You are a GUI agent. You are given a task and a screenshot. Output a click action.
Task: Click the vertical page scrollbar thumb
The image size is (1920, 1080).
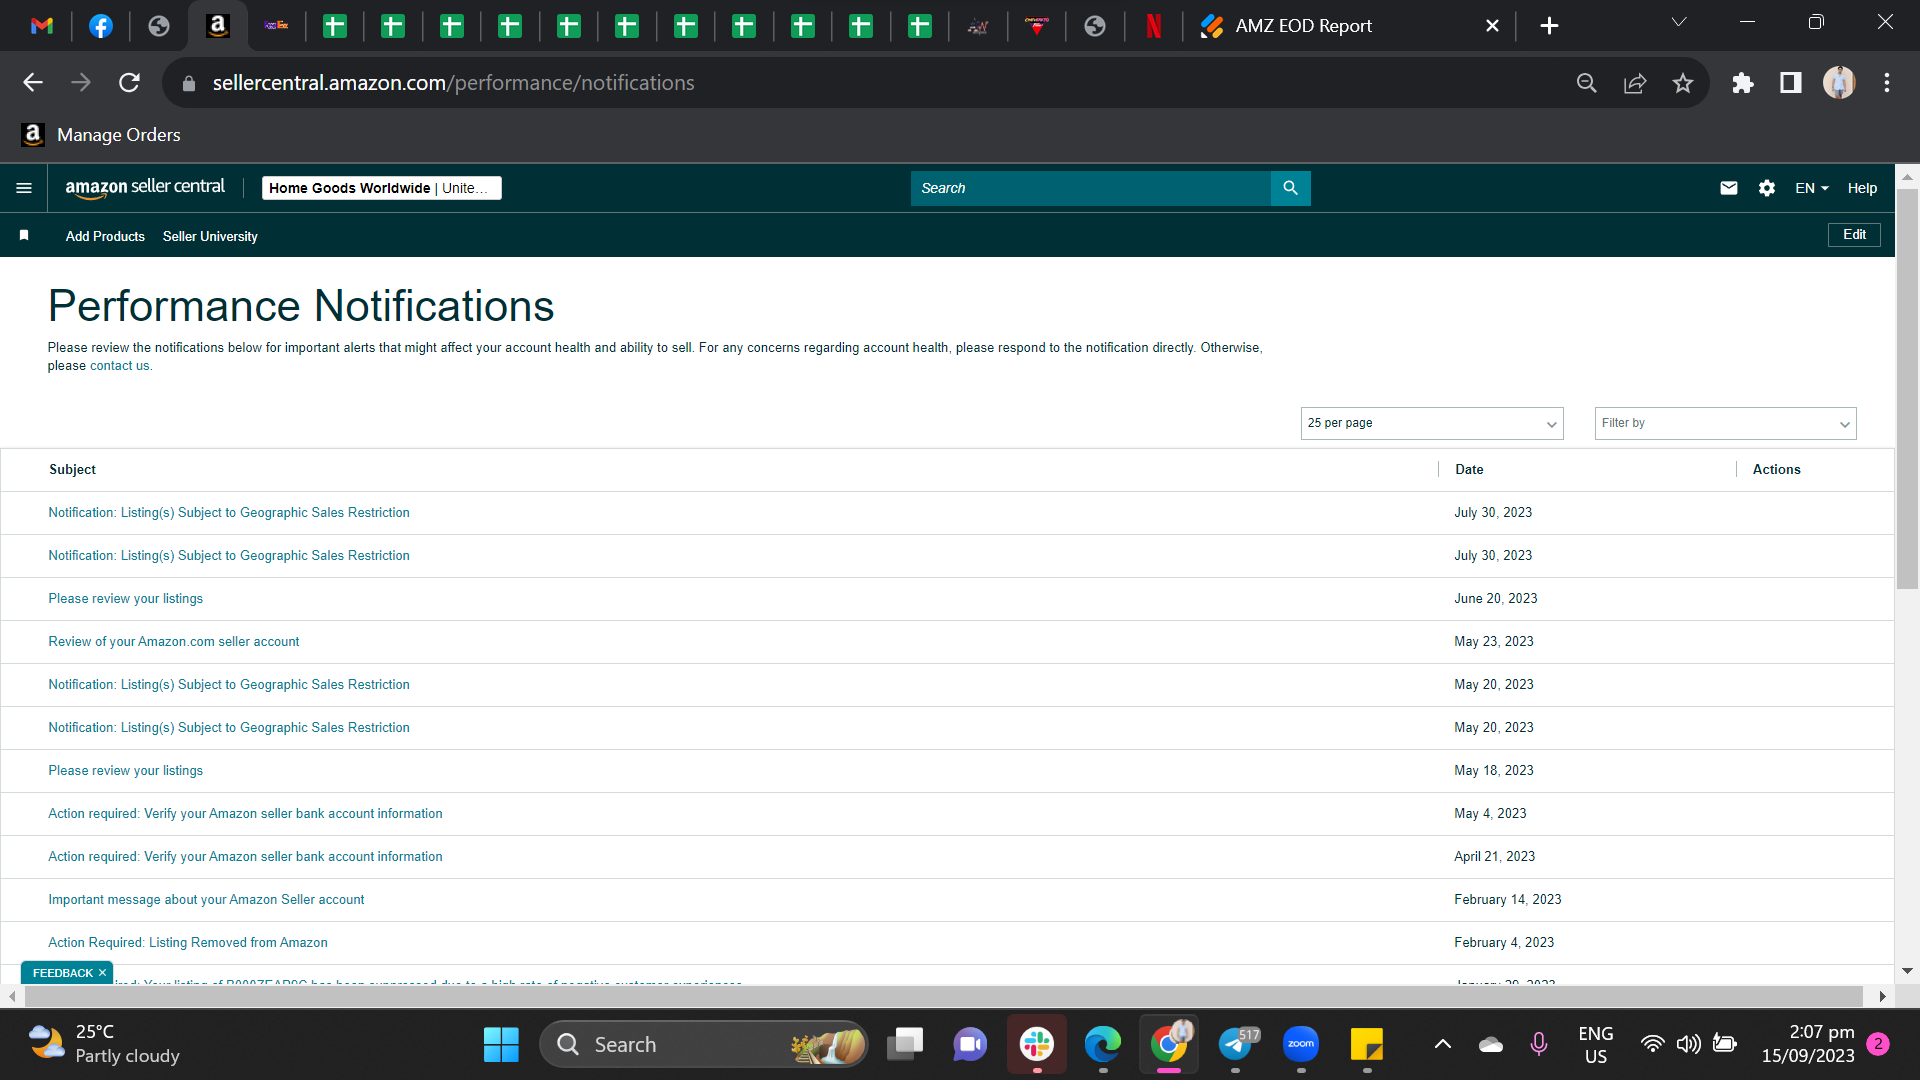pyautogui.click(x=1907, y=390)
